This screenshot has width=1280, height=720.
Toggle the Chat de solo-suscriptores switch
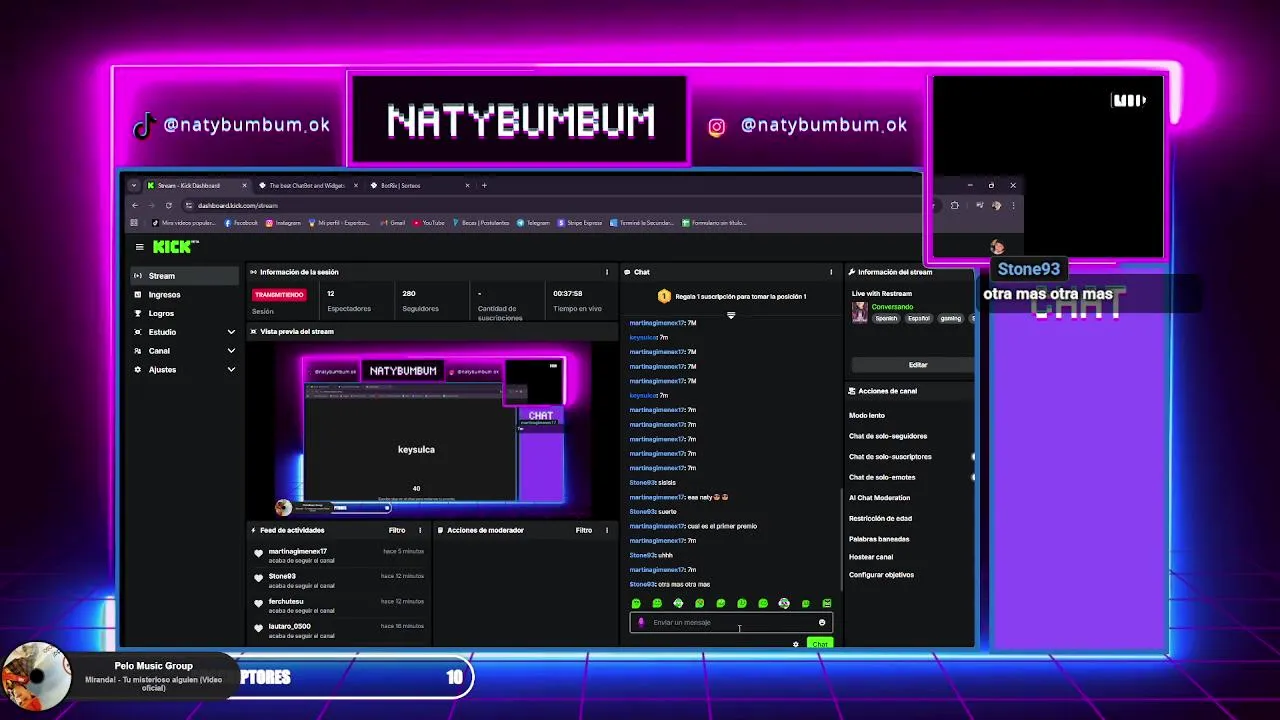coord(973,456)
